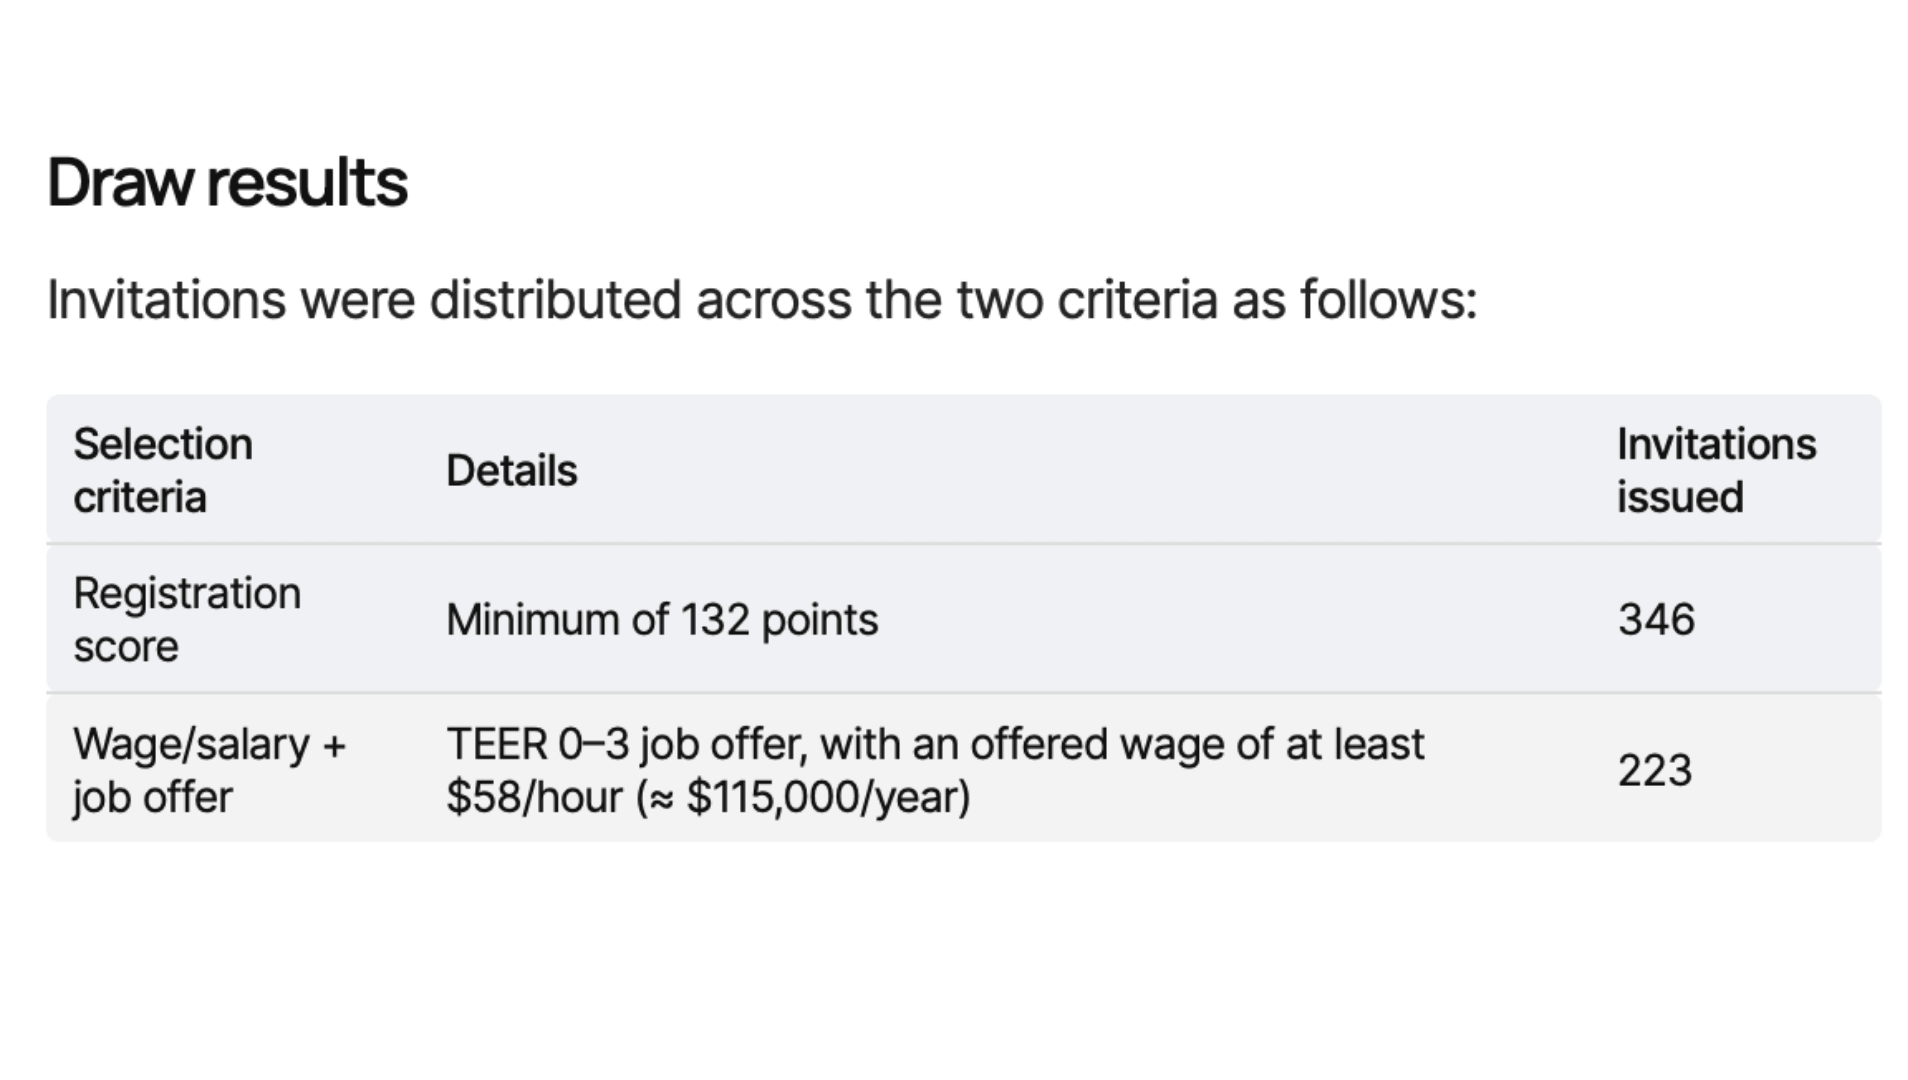Click the word 'score' in first row
The height and width of the screenshot is (1080, 1908).
[126, 647]
